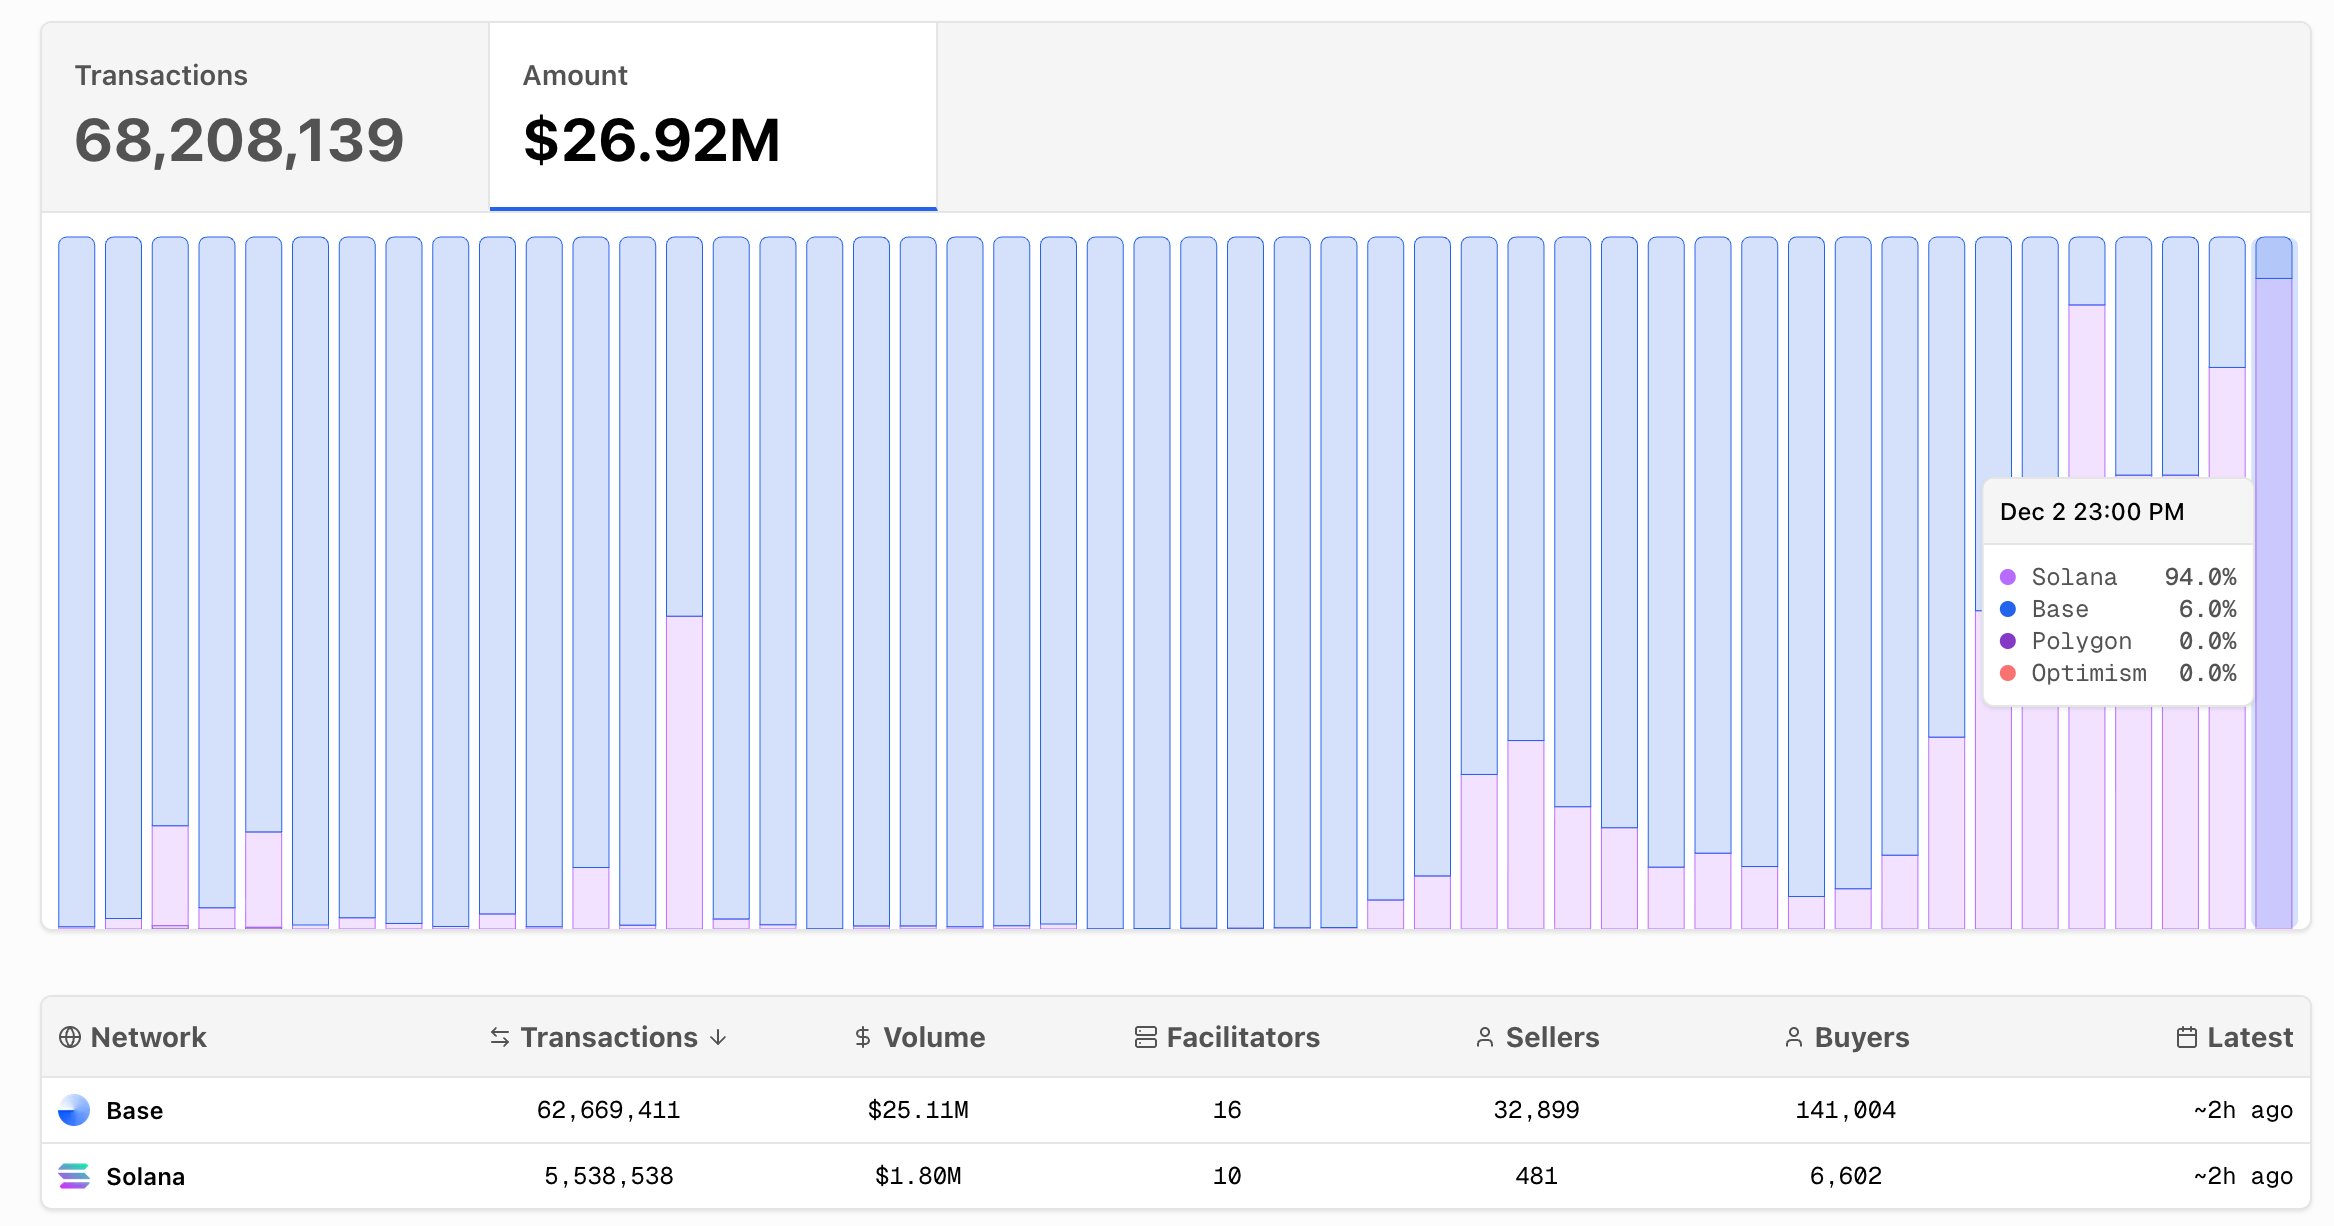Click the red Optimism dot in tooltip
This screenshot has height=1226, width=2334.
point(2008,673)
